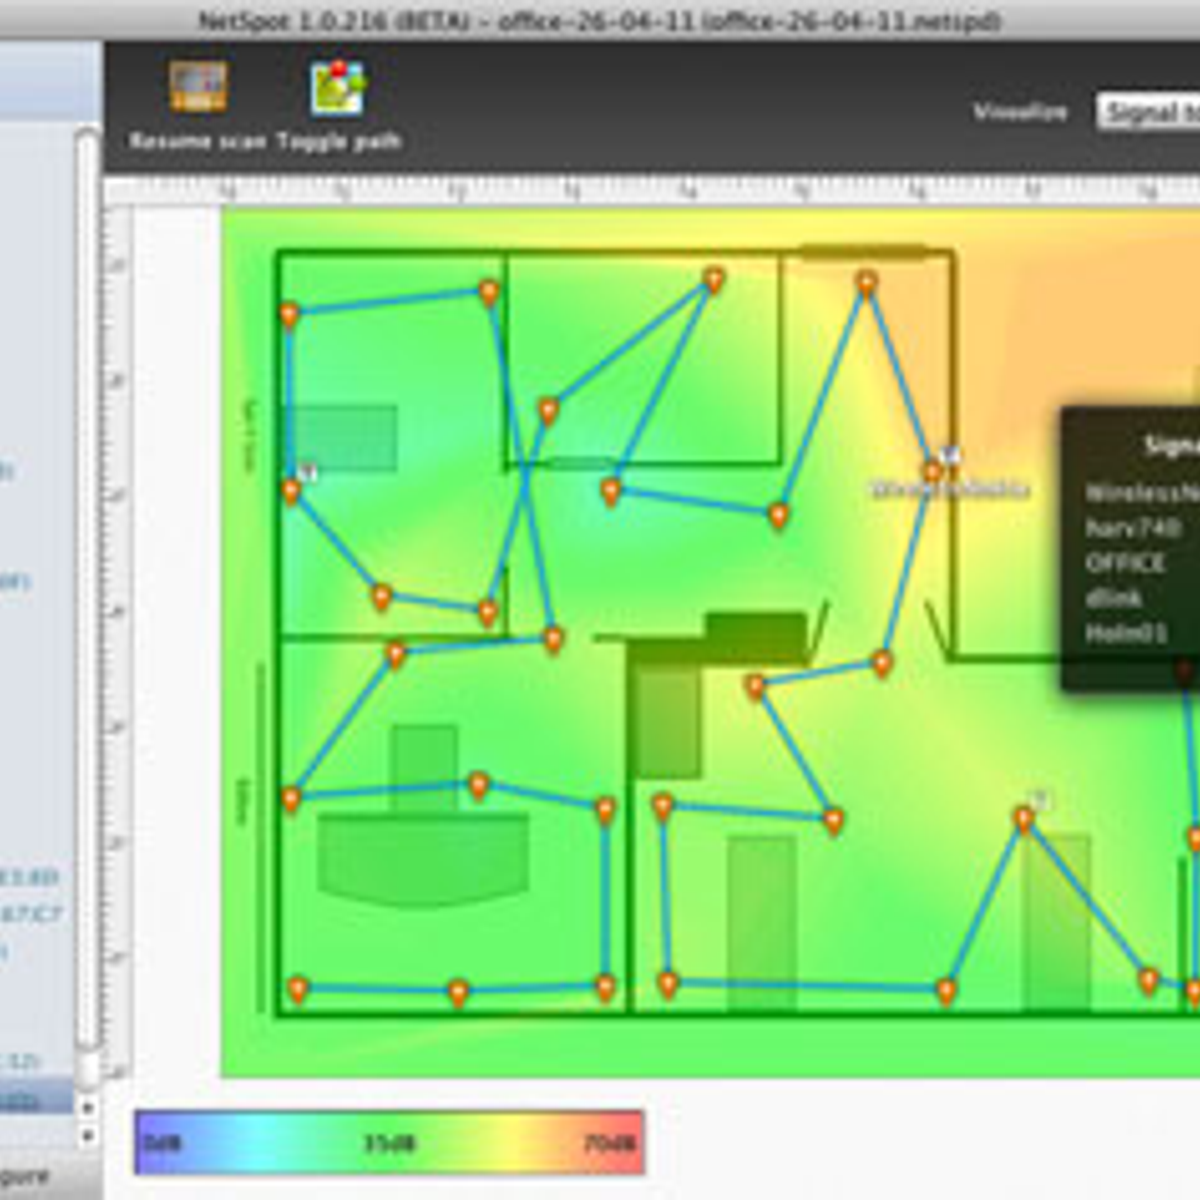Click the sidebar scroll up arrow
This screenshot has width=1200, height=1200.
tap(88, 1107)
